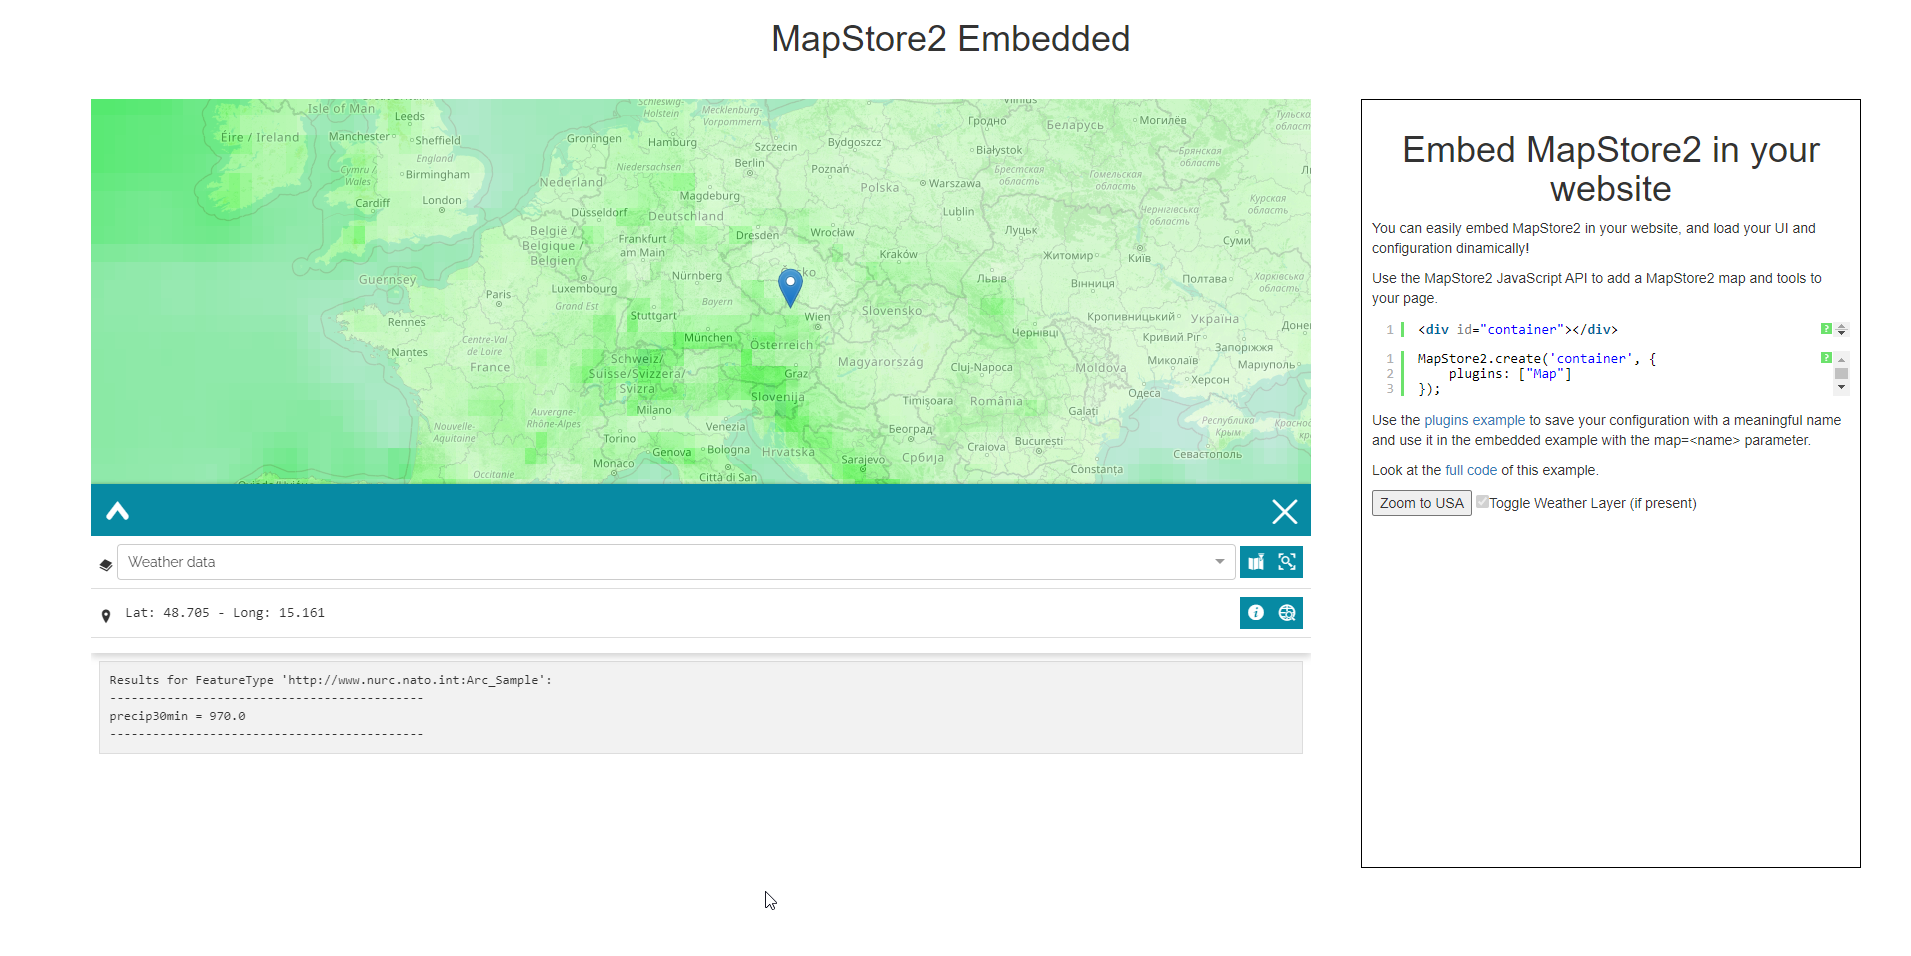Click the info icon in coordinates row

click(1256, 613)
